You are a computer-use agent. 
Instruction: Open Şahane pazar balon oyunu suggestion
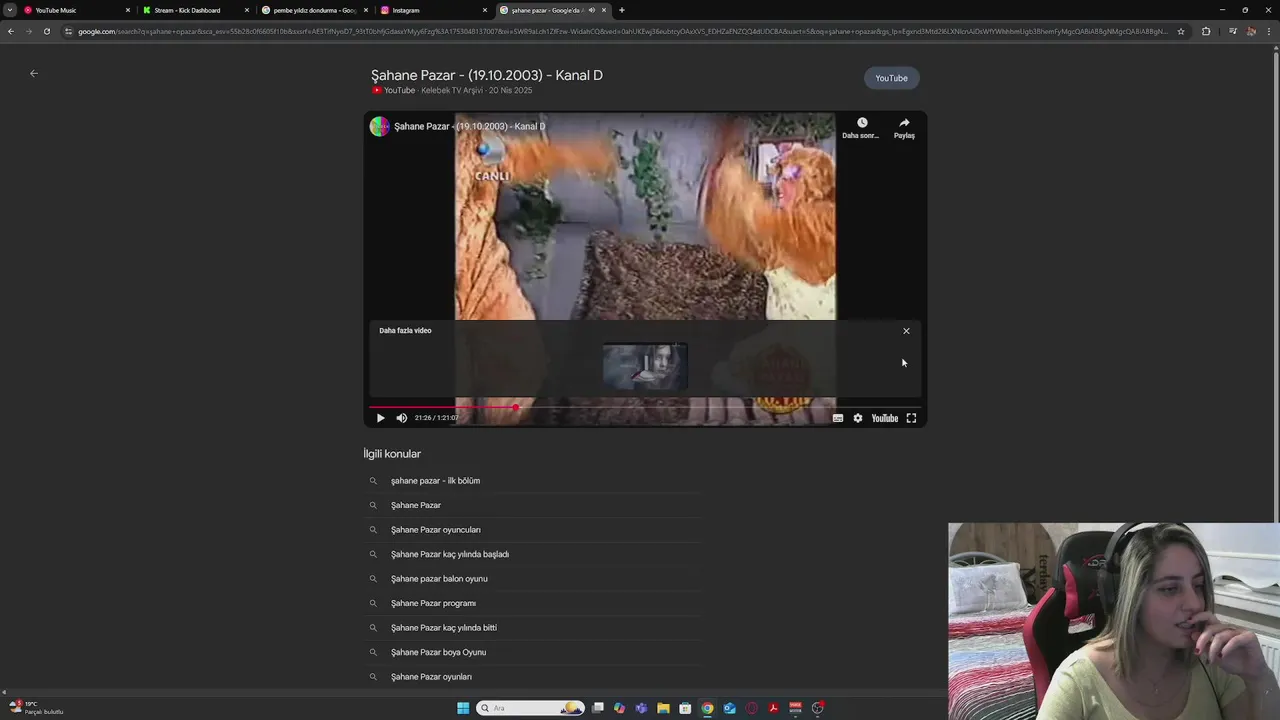coord(439,579)
